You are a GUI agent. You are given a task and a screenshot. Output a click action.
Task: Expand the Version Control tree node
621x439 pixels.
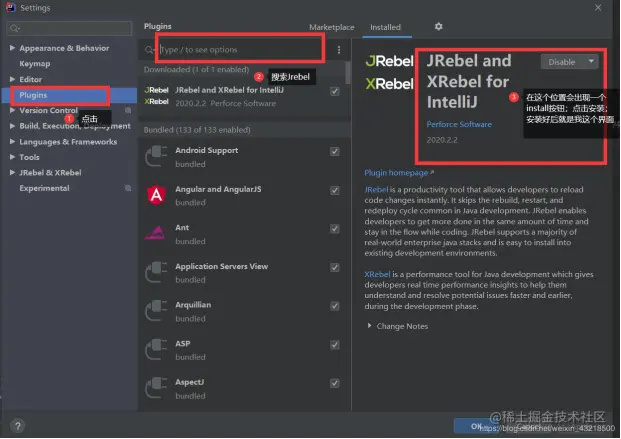[x=12, y=111]
